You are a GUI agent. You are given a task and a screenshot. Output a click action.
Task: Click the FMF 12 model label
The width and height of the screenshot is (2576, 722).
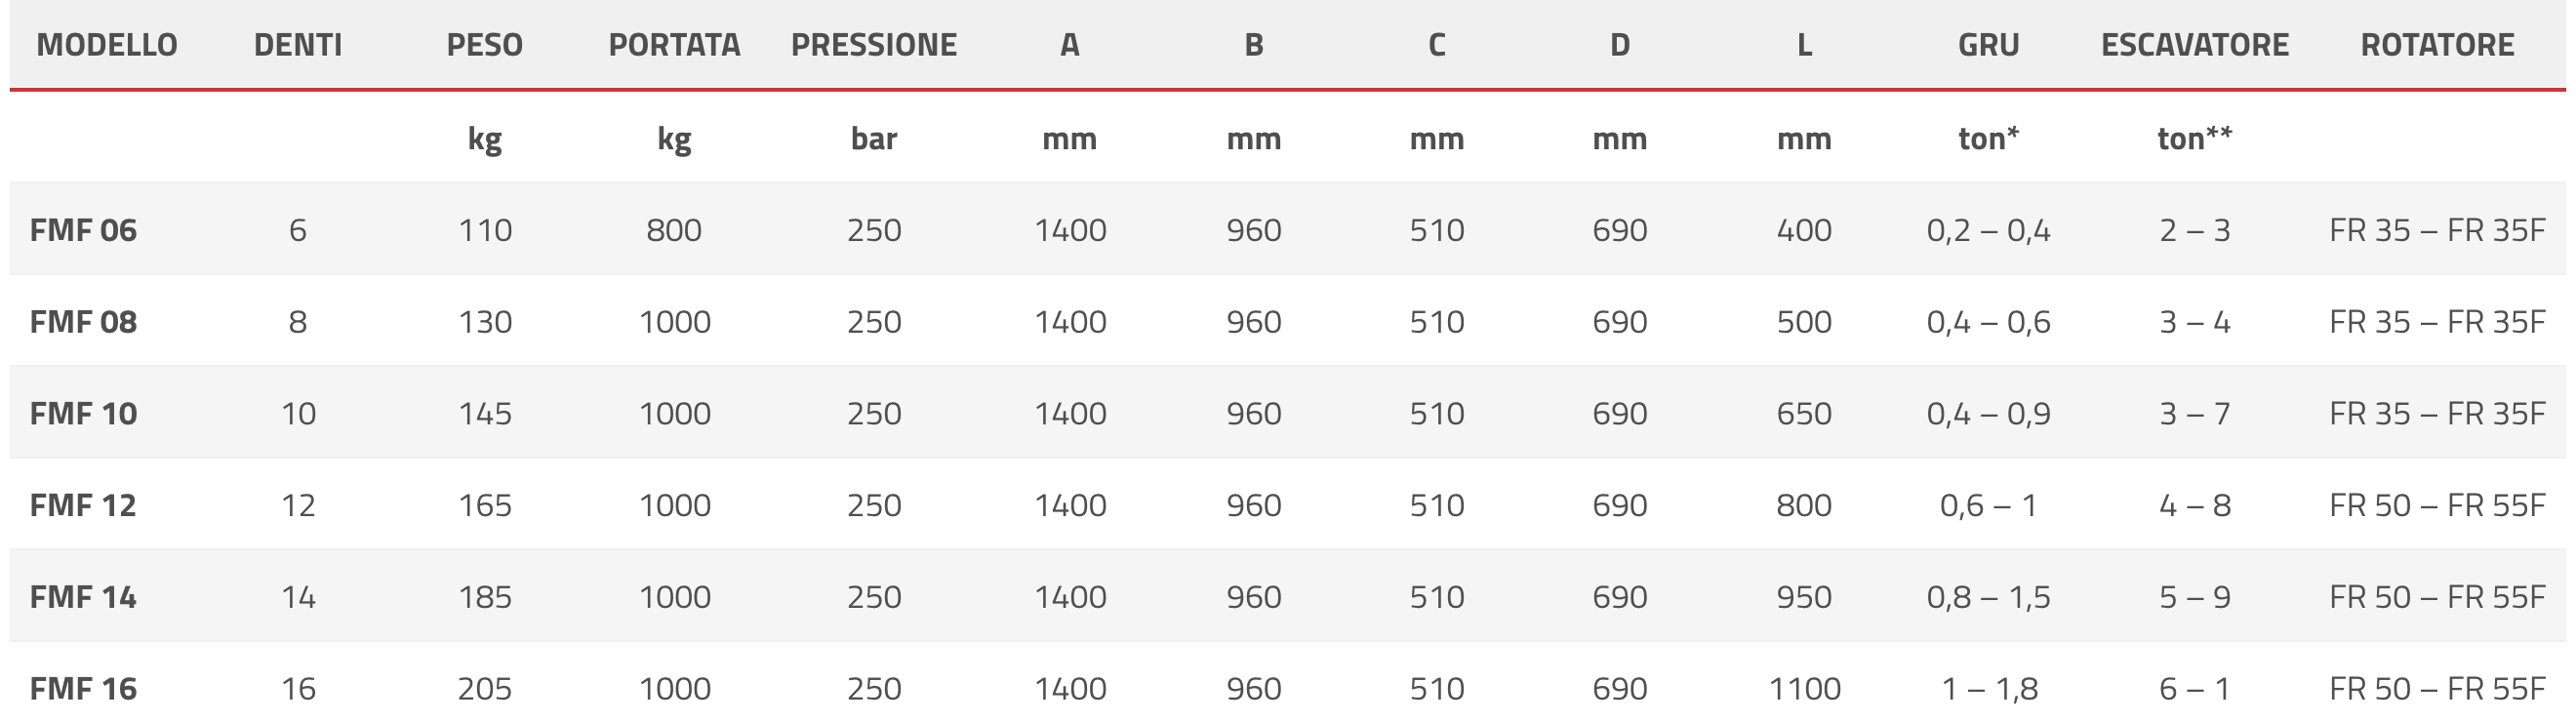[x=83, y=505]
